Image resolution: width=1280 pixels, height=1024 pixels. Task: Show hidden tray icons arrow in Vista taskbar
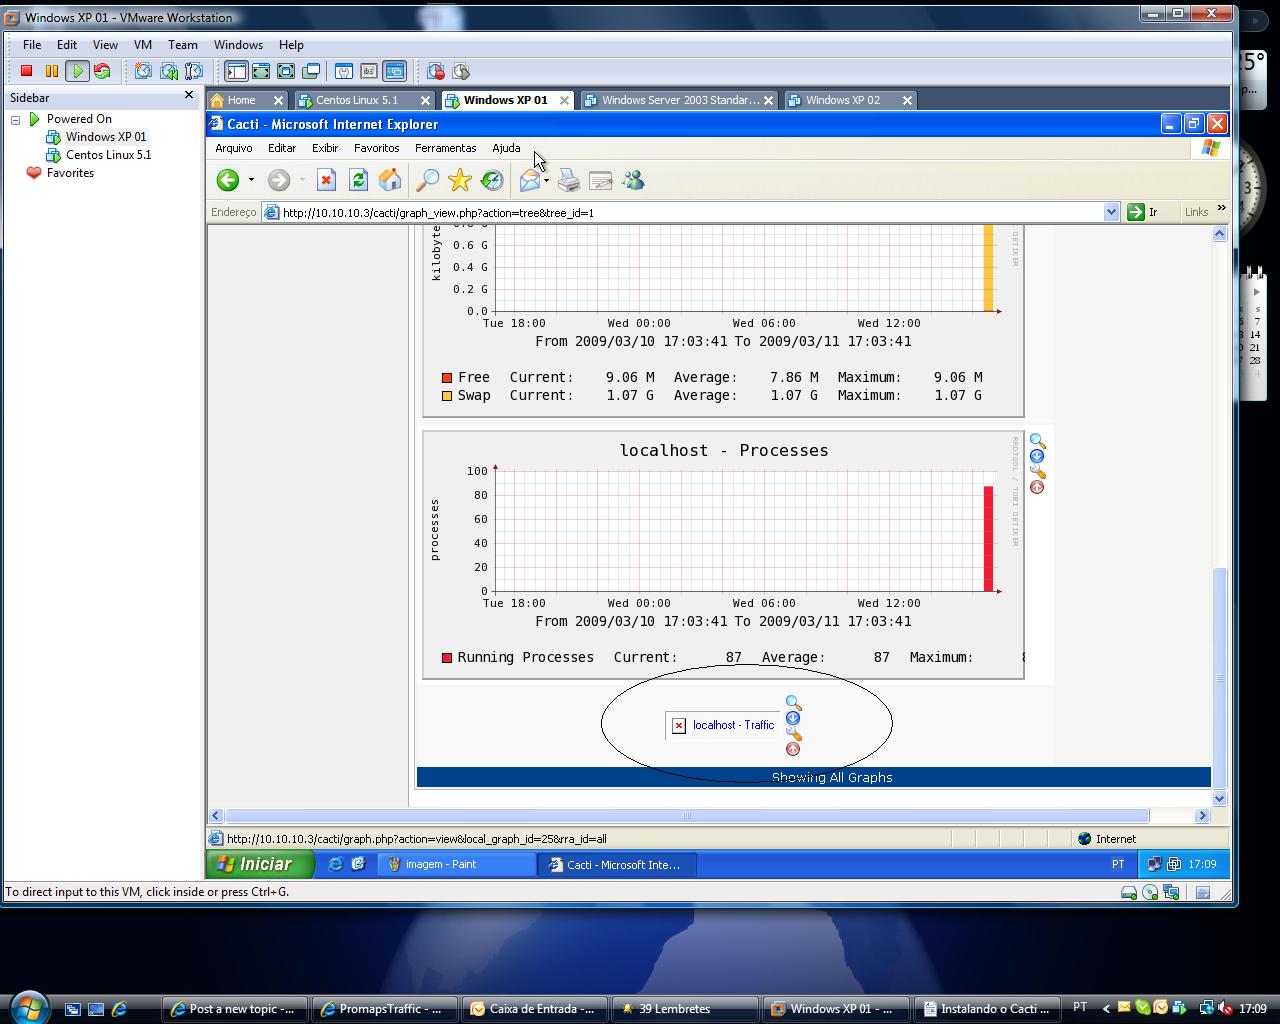[1105, 1008]
